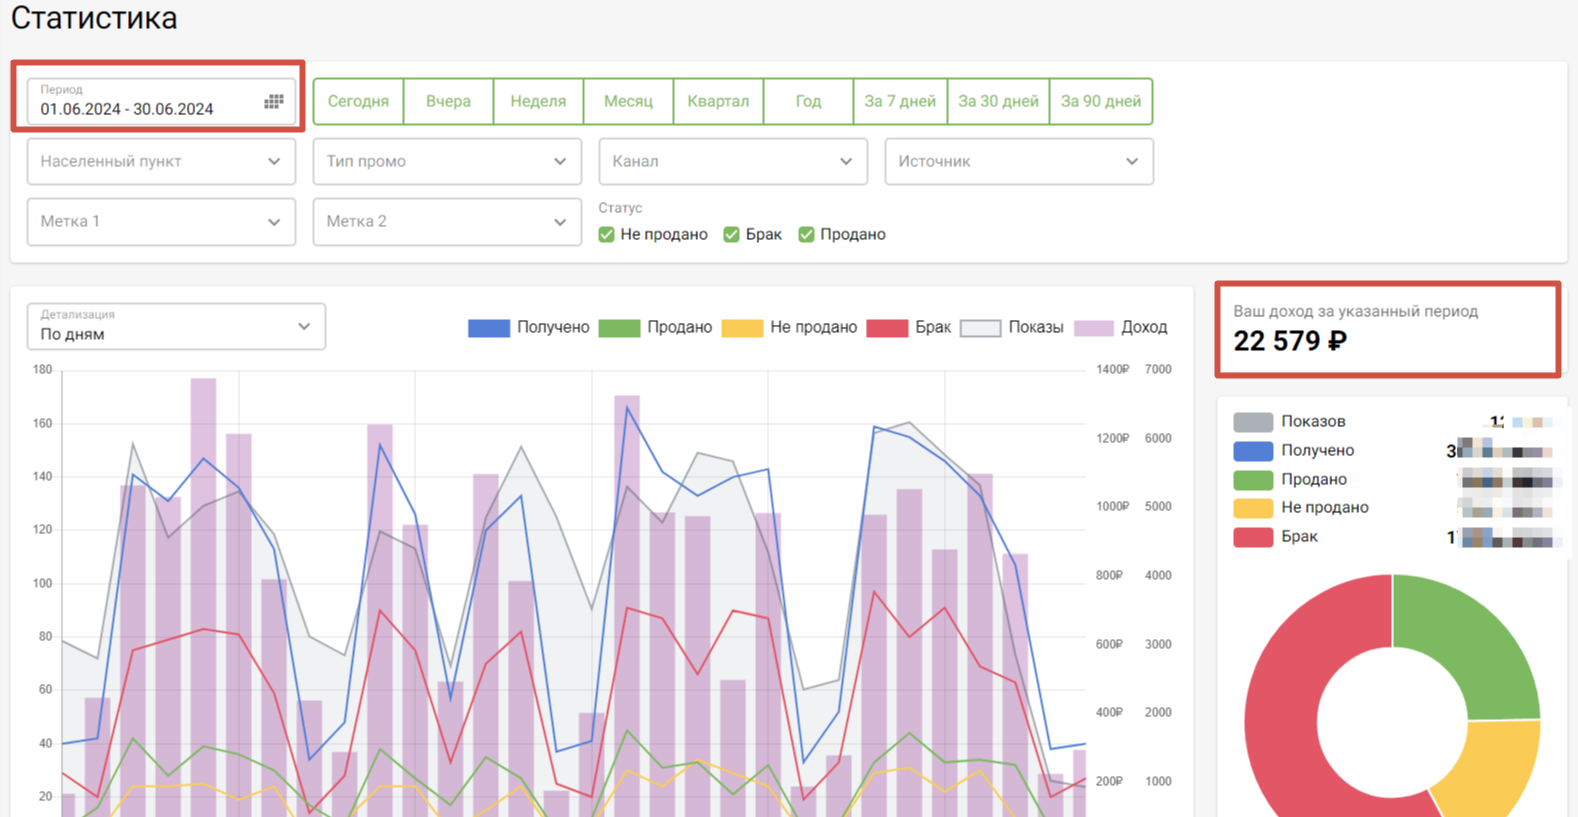Expand the Источник dropdown
Screen dimensions: 1578x817
click(x=1019, y=161)
